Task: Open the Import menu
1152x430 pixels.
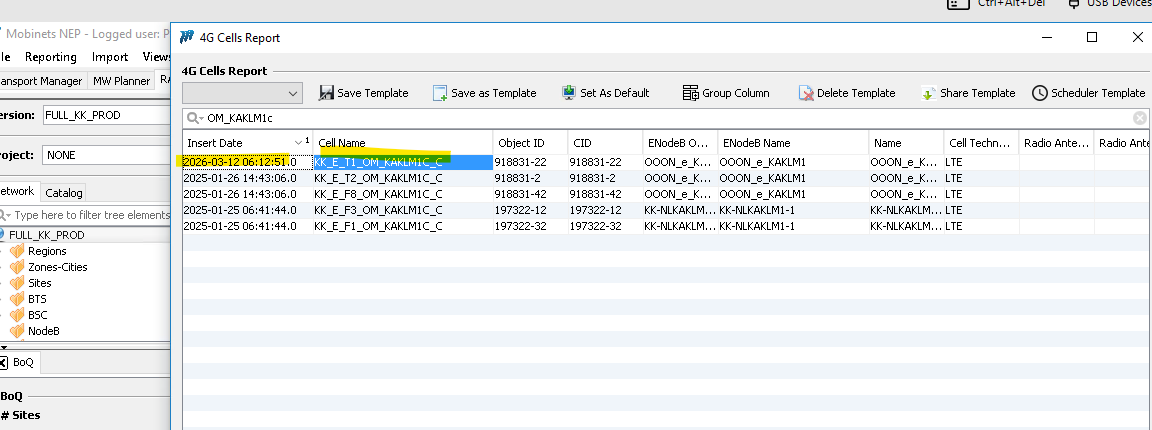Action: (x=110, y=57)
